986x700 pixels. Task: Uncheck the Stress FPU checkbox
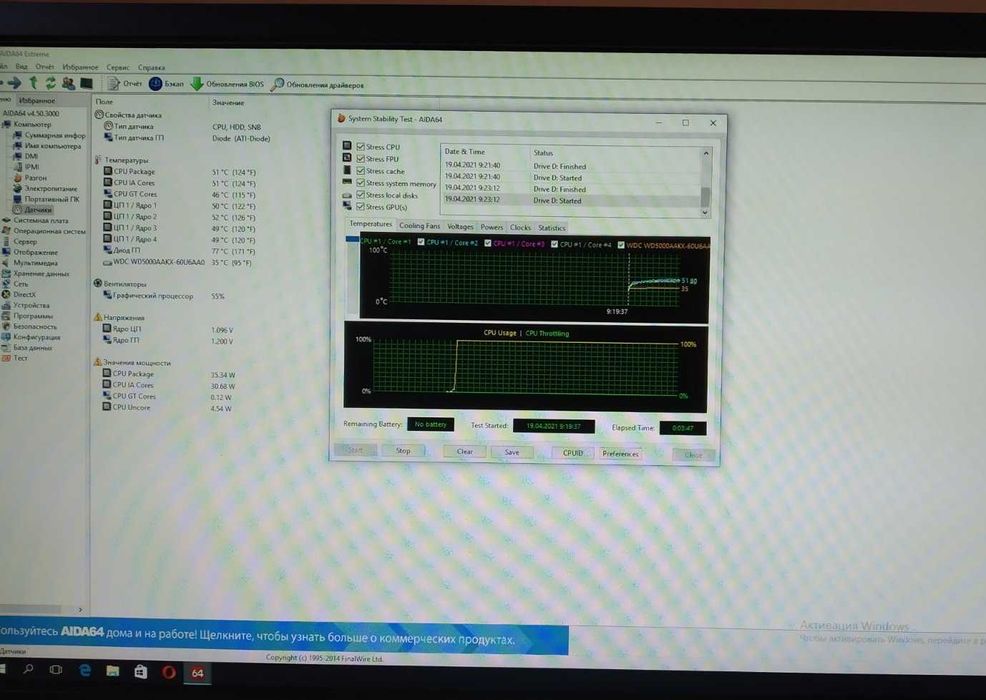[361, 158]
